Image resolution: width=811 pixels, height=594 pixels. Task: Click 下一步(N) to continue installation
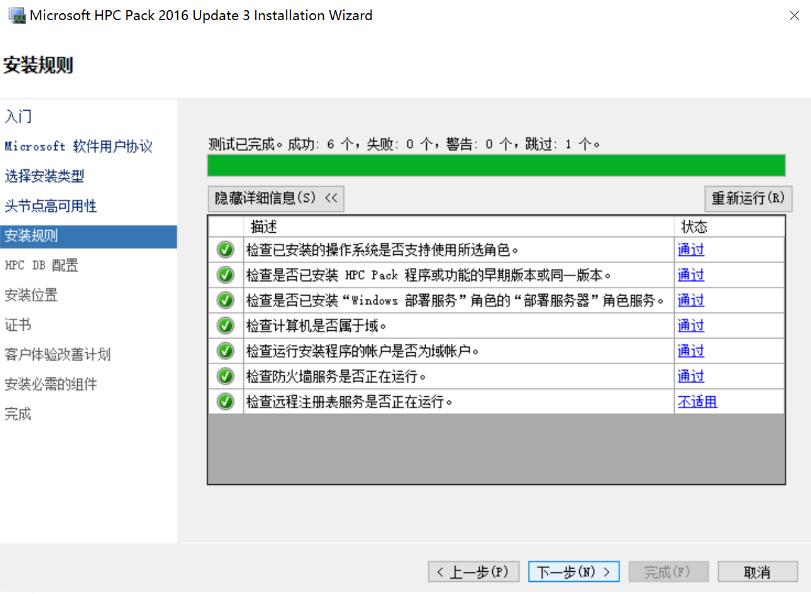pos(573,570)
